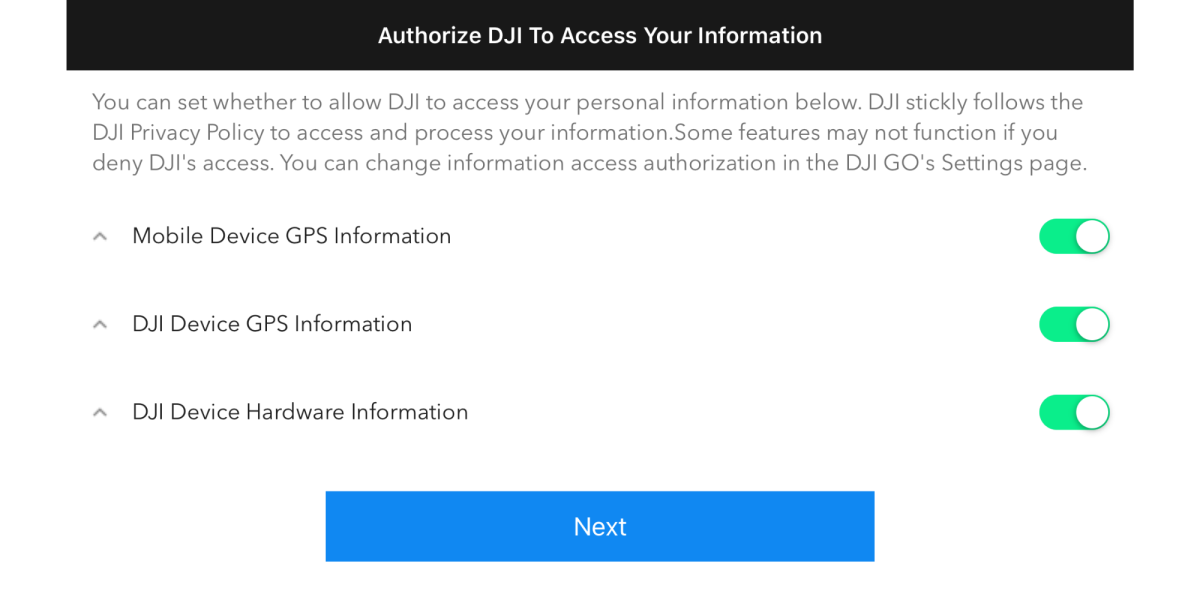Screen dimensions: 1200x600
Task: Turn off DJI Device GPS Information toggle
Action: coord(1074,325)
